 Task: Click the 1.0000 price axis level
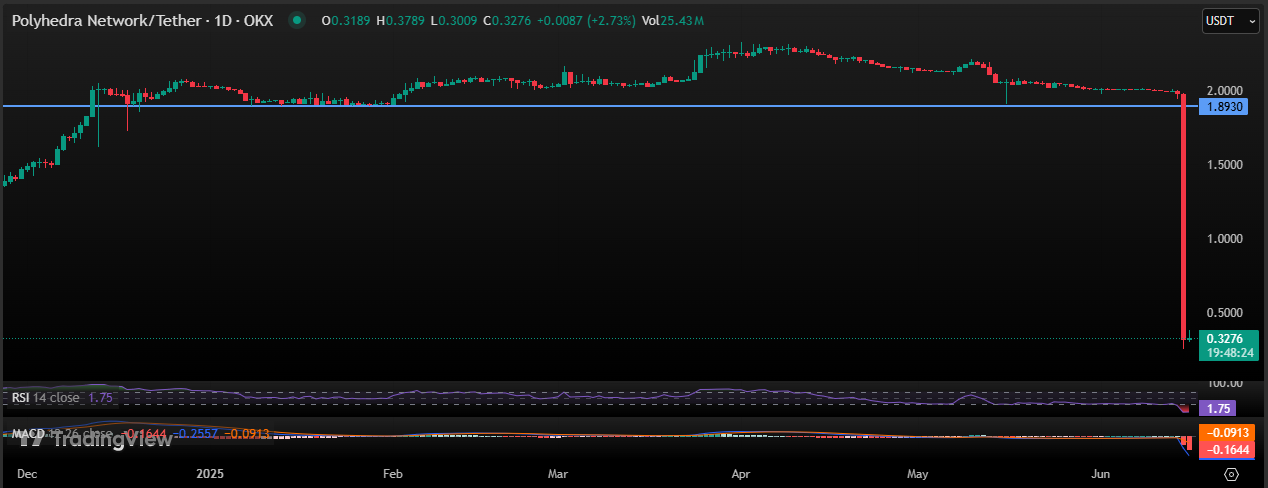tap(1225, 238)
